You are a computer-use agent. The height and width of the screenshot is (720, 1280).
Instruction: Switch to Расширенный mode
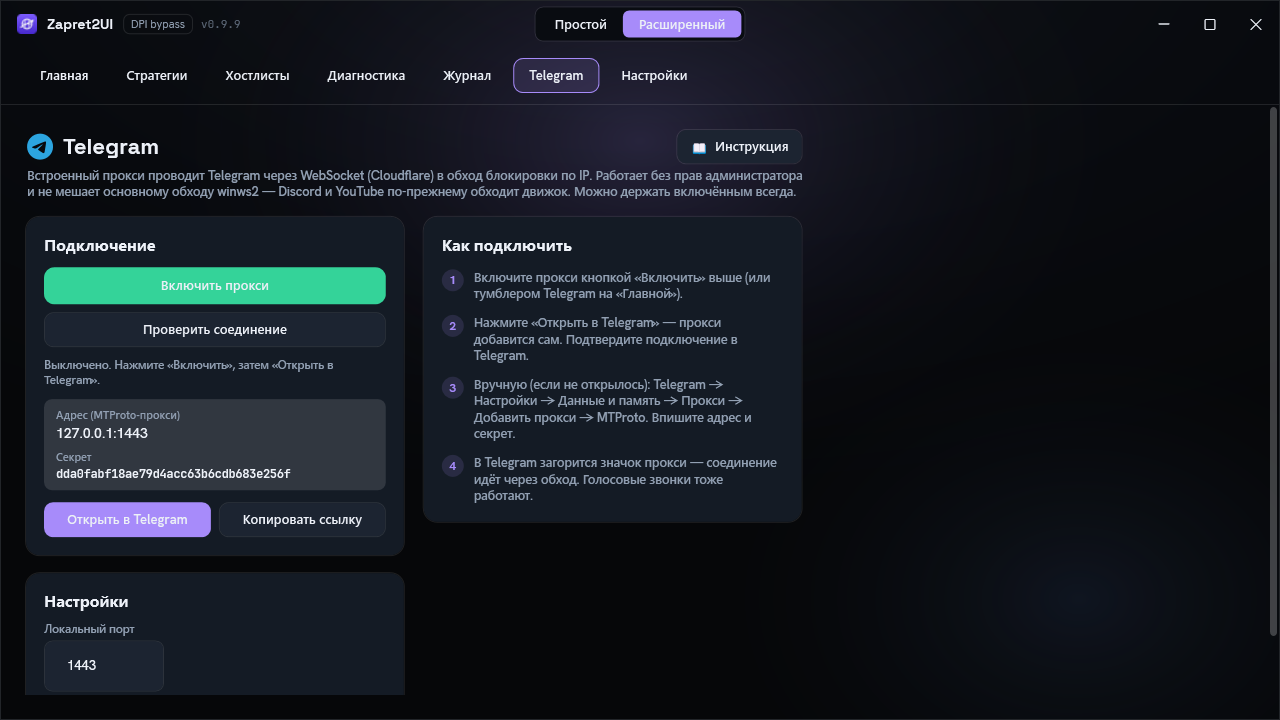pos(682,24)
